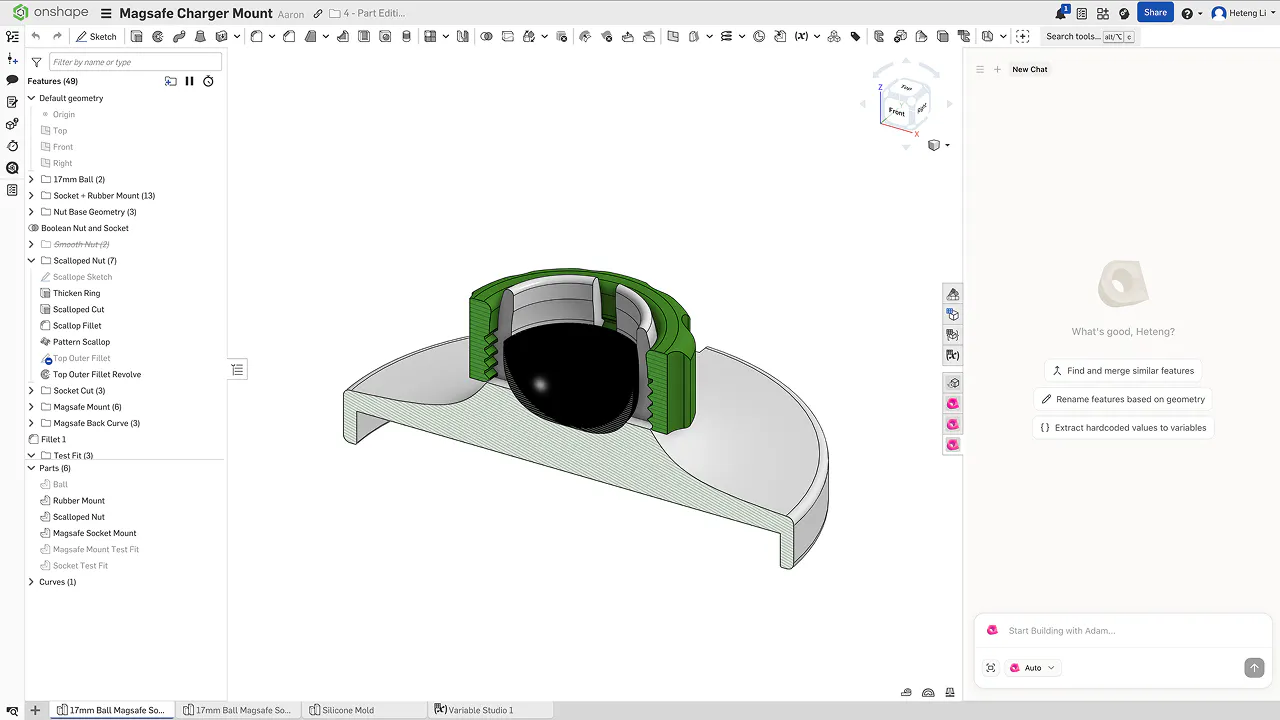Open the Comments panel speech bubble icon
1280x720 pixels.
[12, 80]
